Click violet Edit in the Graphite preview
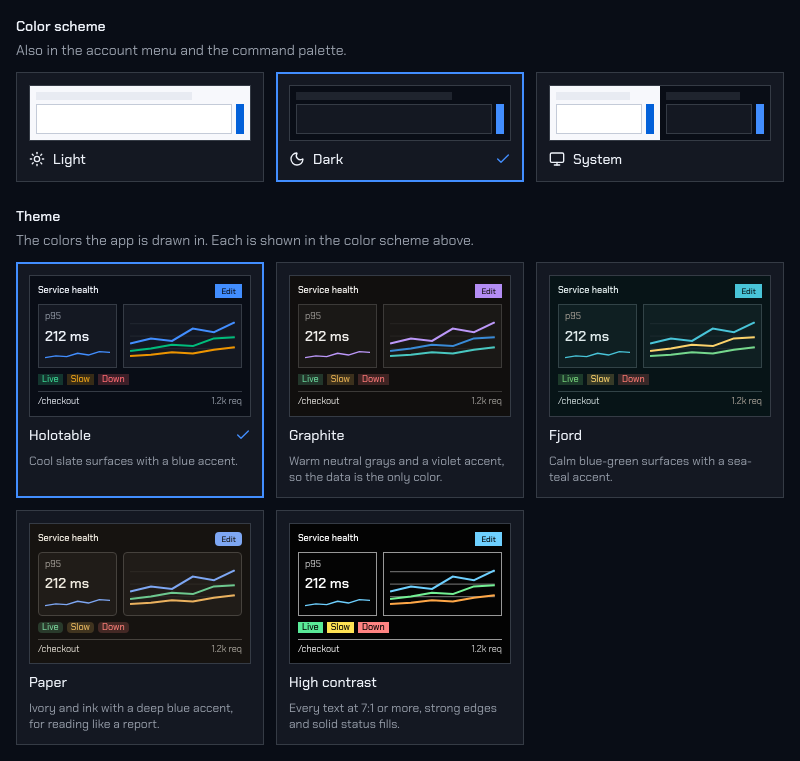 click(x=488, y=291)
